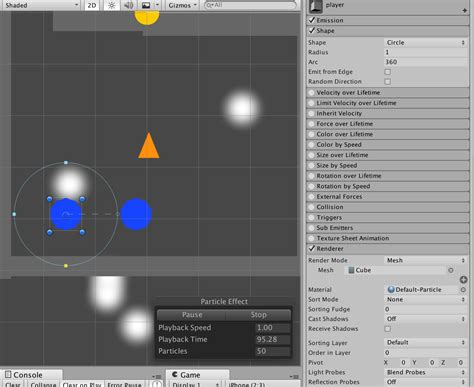This screenshot has height=387, width=474.
Task: Select the unselected blue circle sprite
Action: (136, 214)
